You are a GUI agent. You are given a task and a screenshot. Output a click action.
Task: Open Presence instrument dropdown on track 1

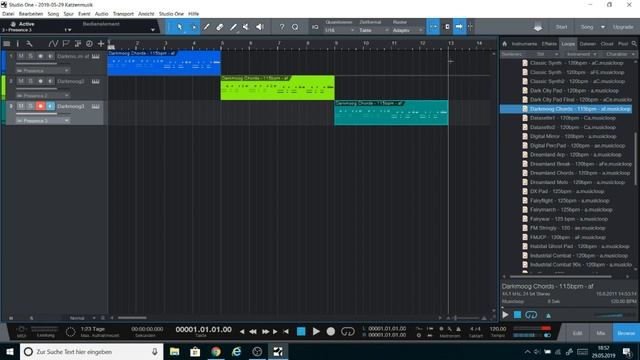coord(42,71)
